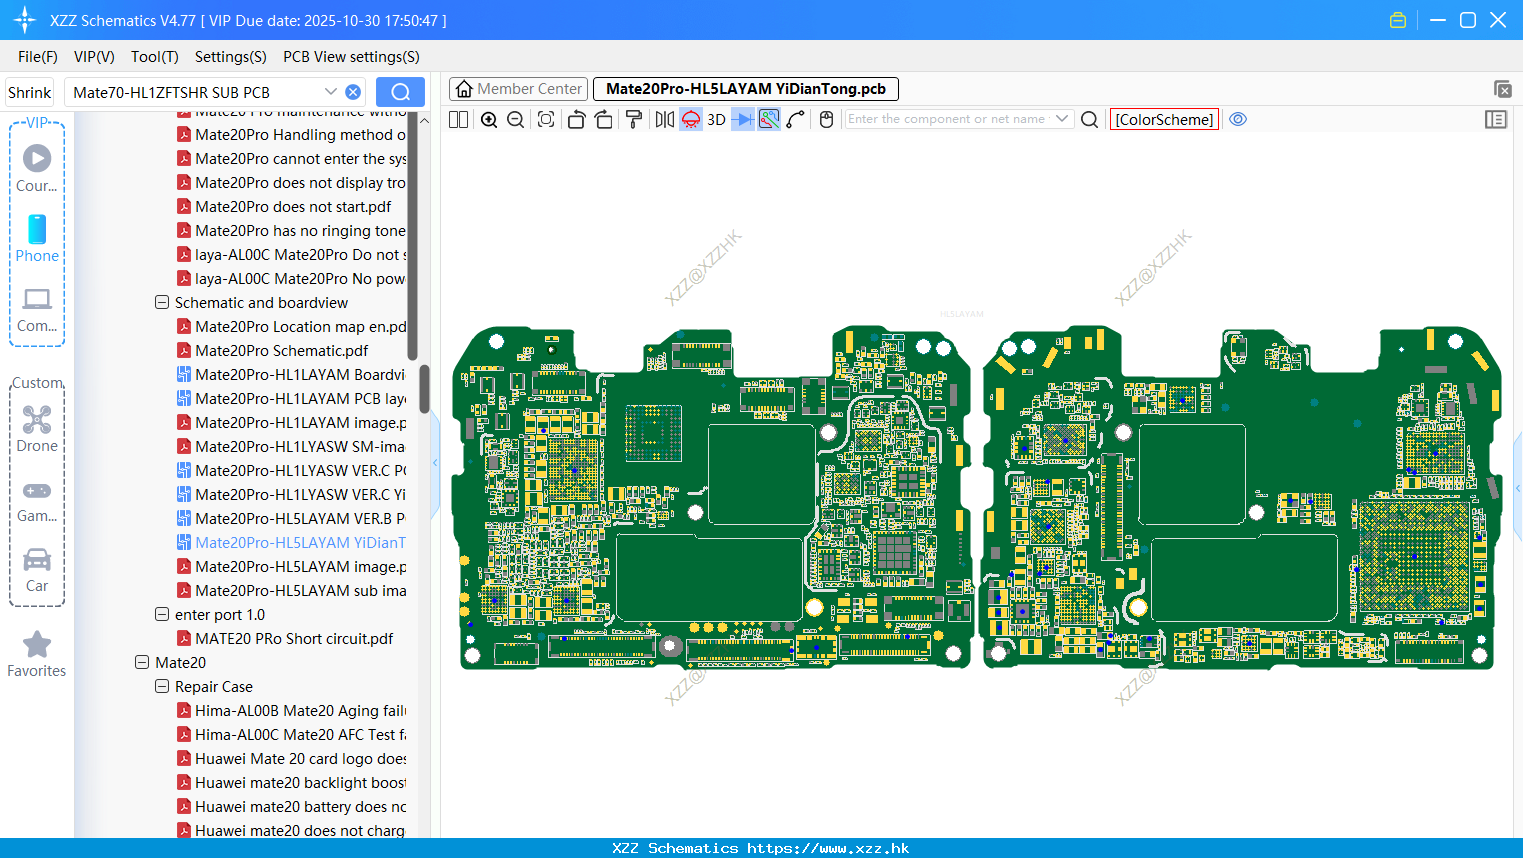
Task: Select the Mate20Pro-HL5LAYAM YiDianTong.pcb tab
Action: 746,89
